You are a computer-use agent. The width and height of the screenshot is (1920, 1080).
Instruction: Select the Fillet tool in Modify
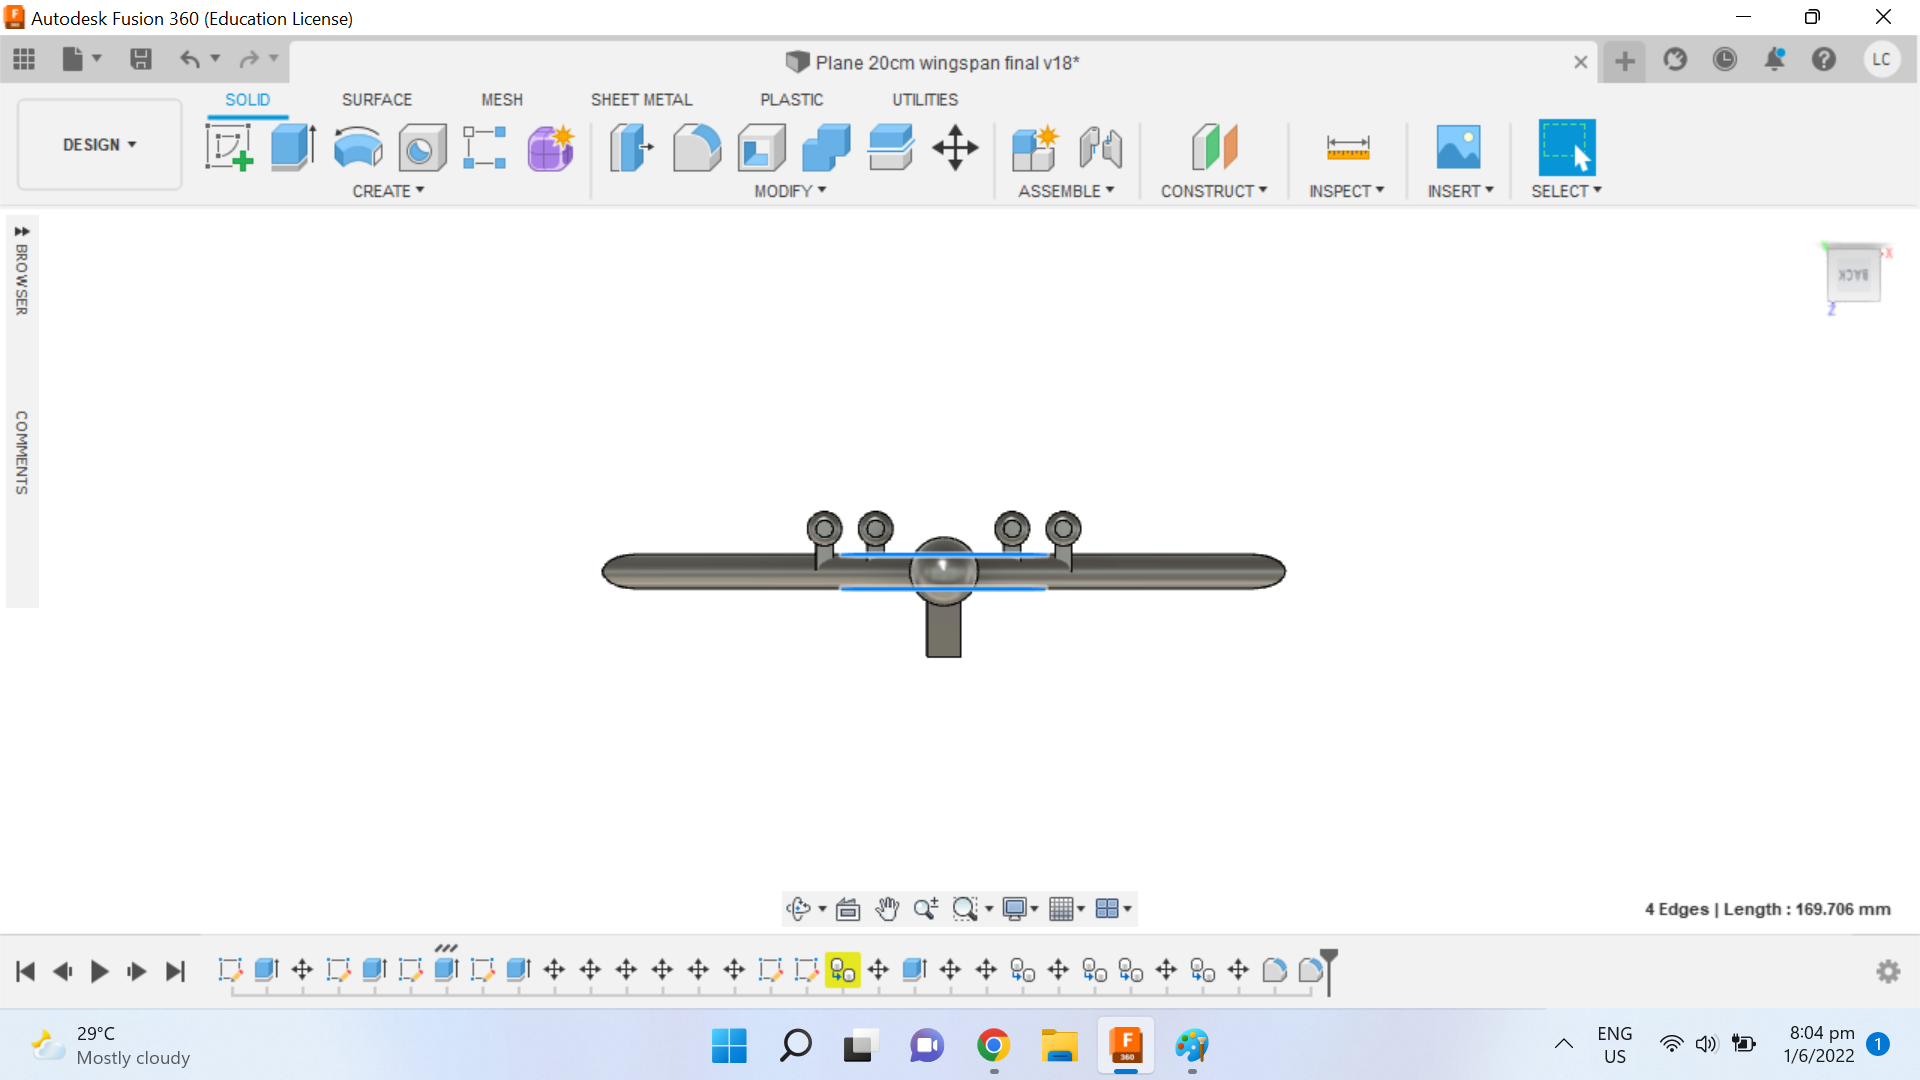pyautogui.click(x=697, y=147)
